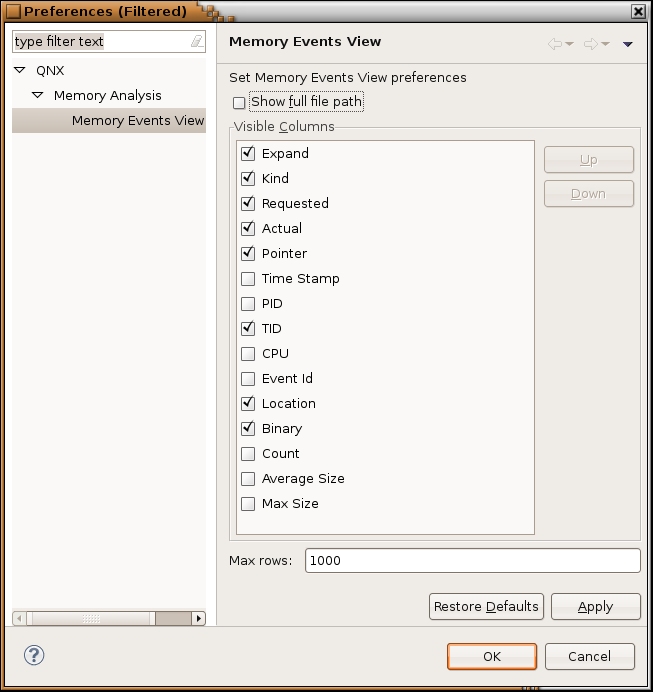Screen dimensions: 653x692
Task: Open the back history dropdown arrow
Action: (x=570, y=44)
